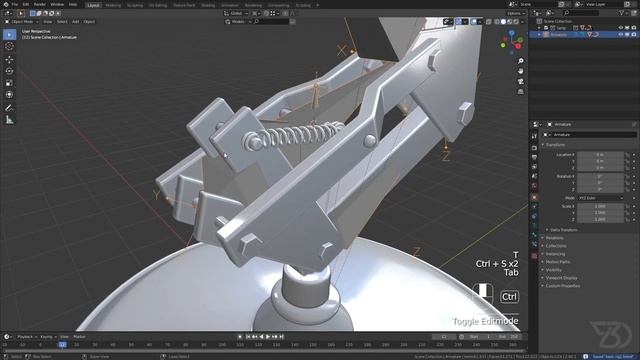Open the timeline Marker menu
Image resolution: width=640 pixels, height=360 pixels.
79,337
